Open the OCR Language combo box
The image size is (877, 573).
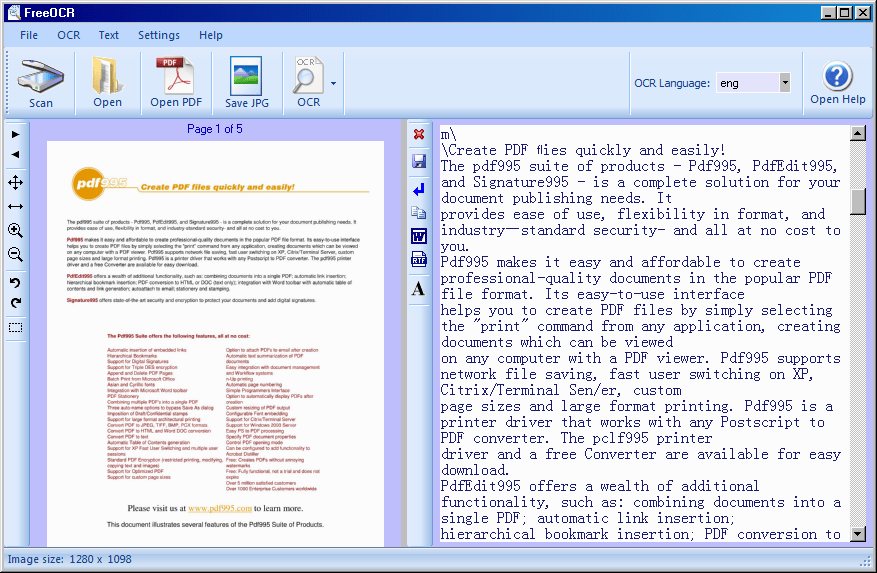coord(753,83)
